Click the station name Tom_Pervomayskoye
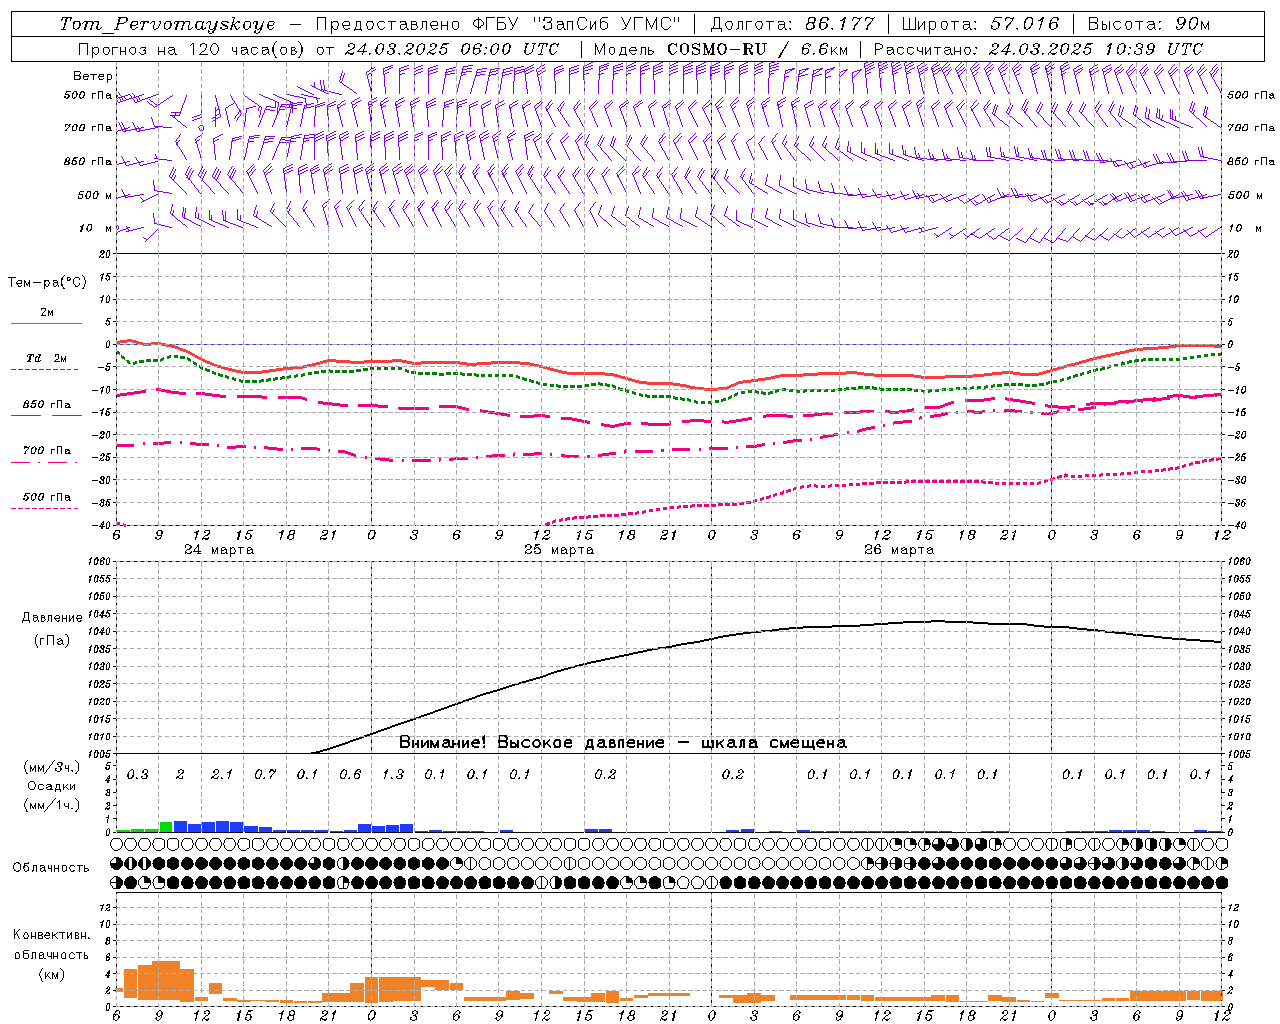This screenshot has width=1280, height=1024. pos(167,24)
